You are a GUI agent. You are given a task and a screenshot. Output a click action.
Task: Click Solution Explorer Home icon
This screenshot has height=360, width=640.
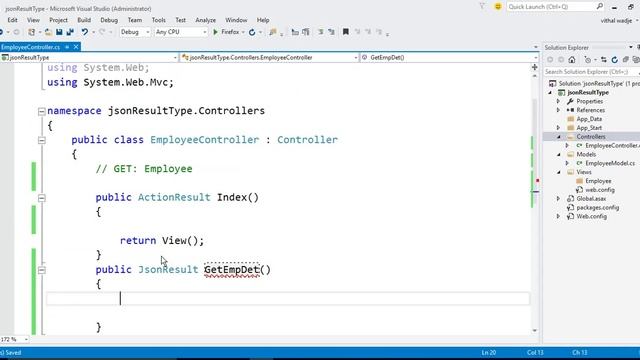click(x=572, y=60)
